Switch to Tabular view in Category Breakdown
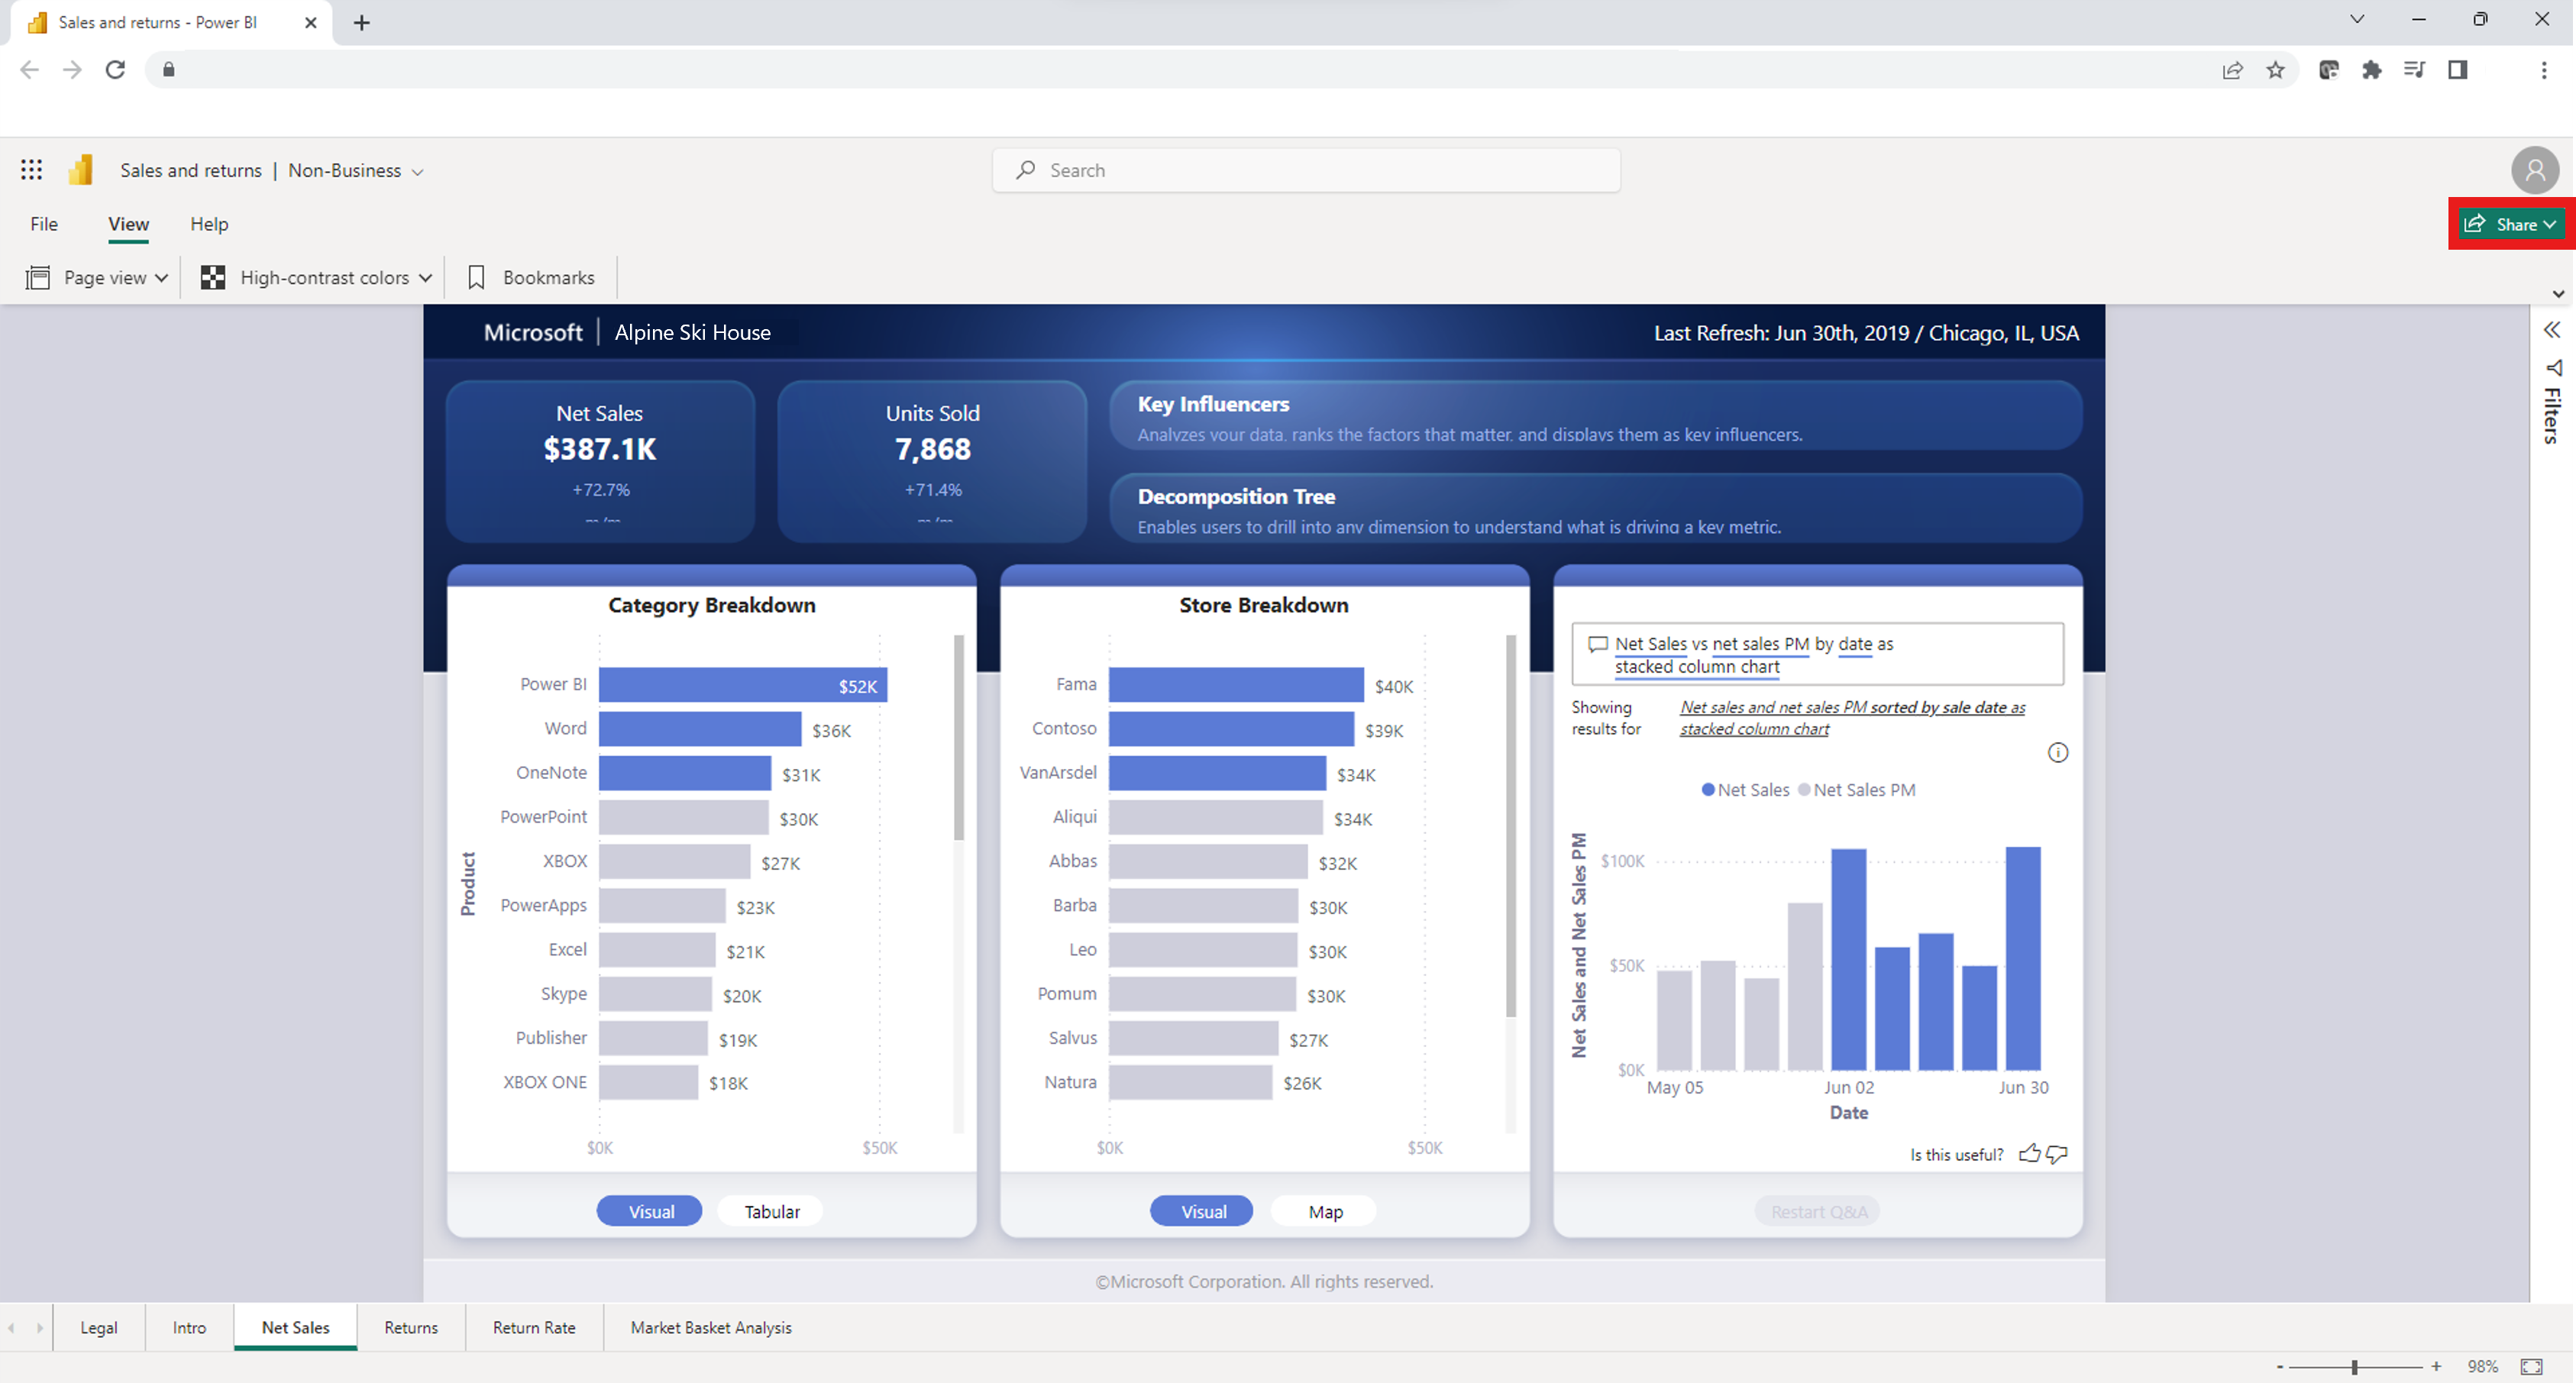2576x1383 pixels. click(x=772, y=1211)
